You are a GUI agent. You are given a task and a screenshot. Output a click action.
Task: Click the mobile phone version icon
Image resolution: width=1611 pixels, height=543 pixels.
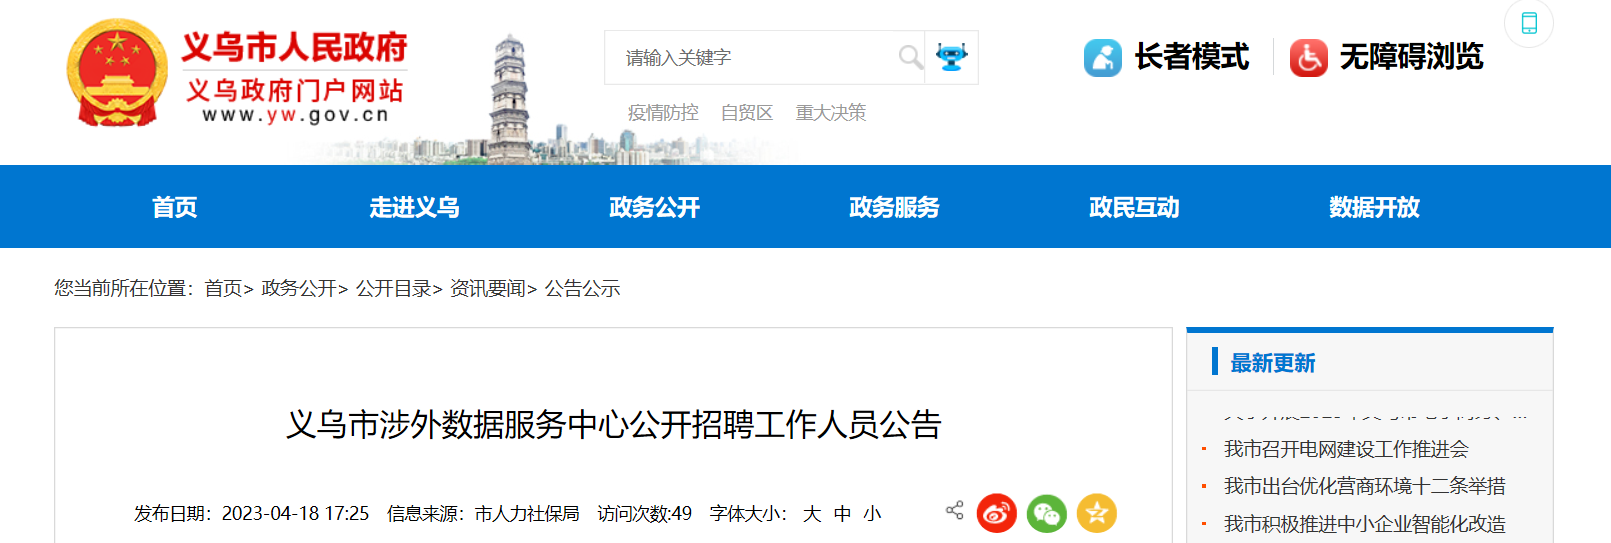(x=1529, y=23)
